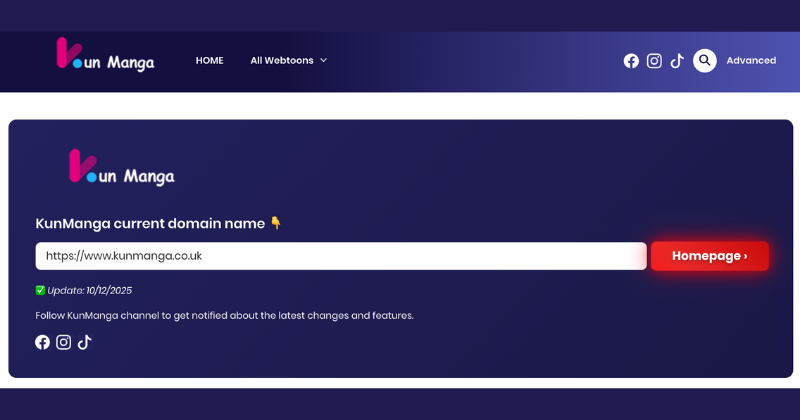Go to the HOME menu item
800x420 pixels.
point(209,61)
